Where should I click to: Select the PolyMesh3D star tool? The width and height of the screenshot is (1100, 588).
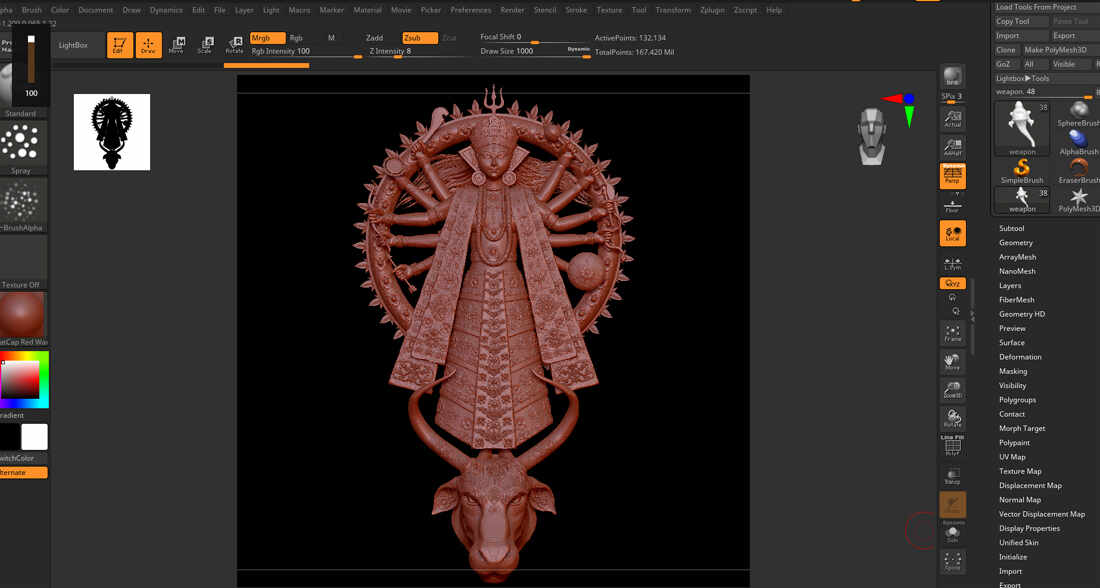1078,199
